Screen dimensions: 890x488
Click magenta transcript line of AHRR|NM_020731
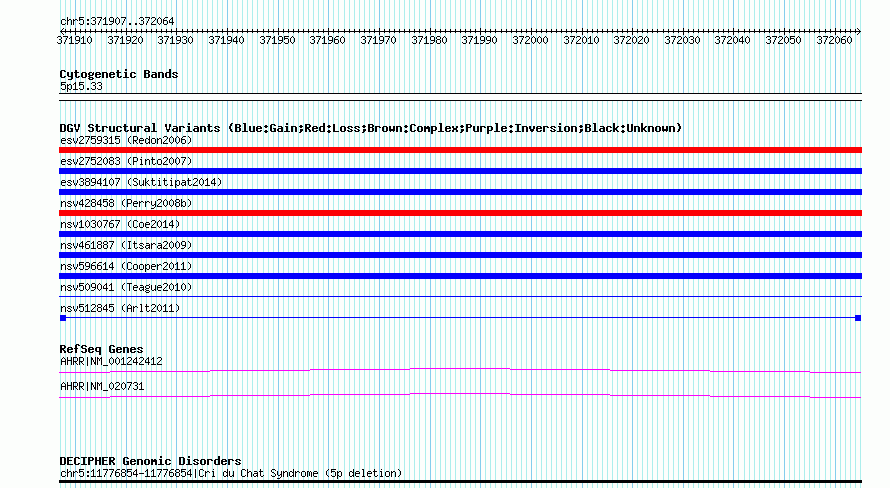460,396
